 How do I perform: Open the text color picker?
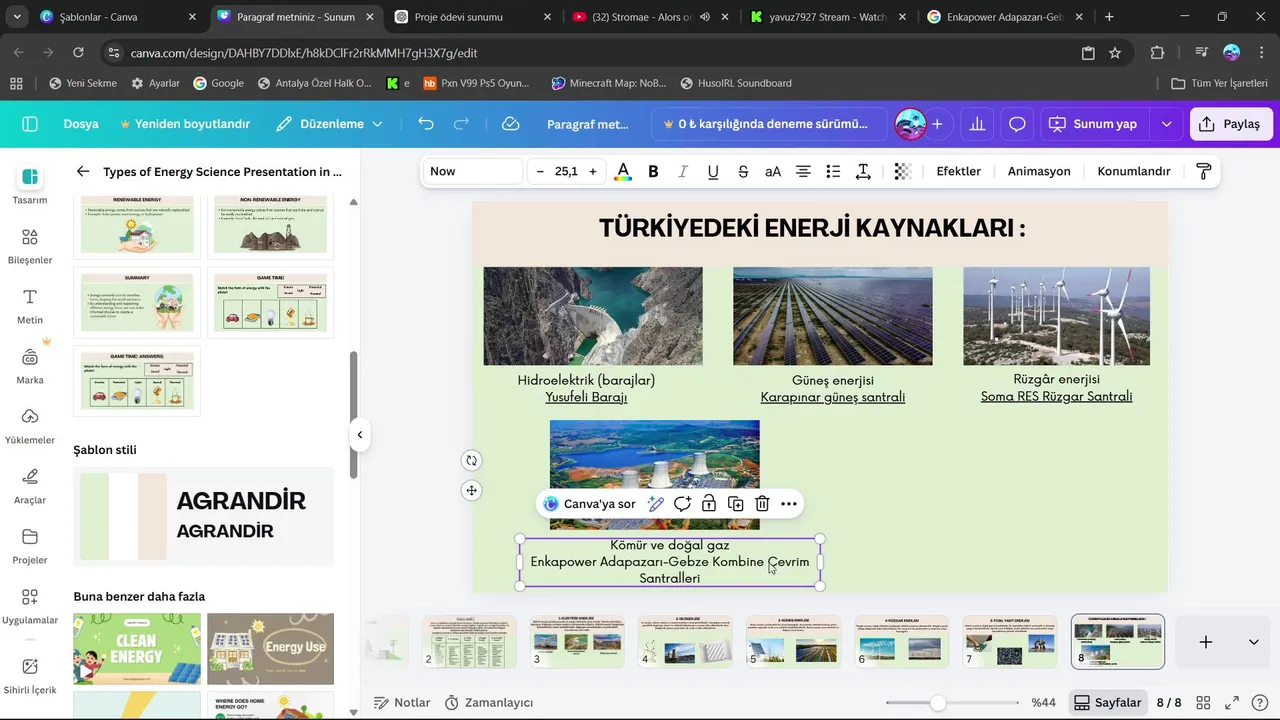point(623,172)
